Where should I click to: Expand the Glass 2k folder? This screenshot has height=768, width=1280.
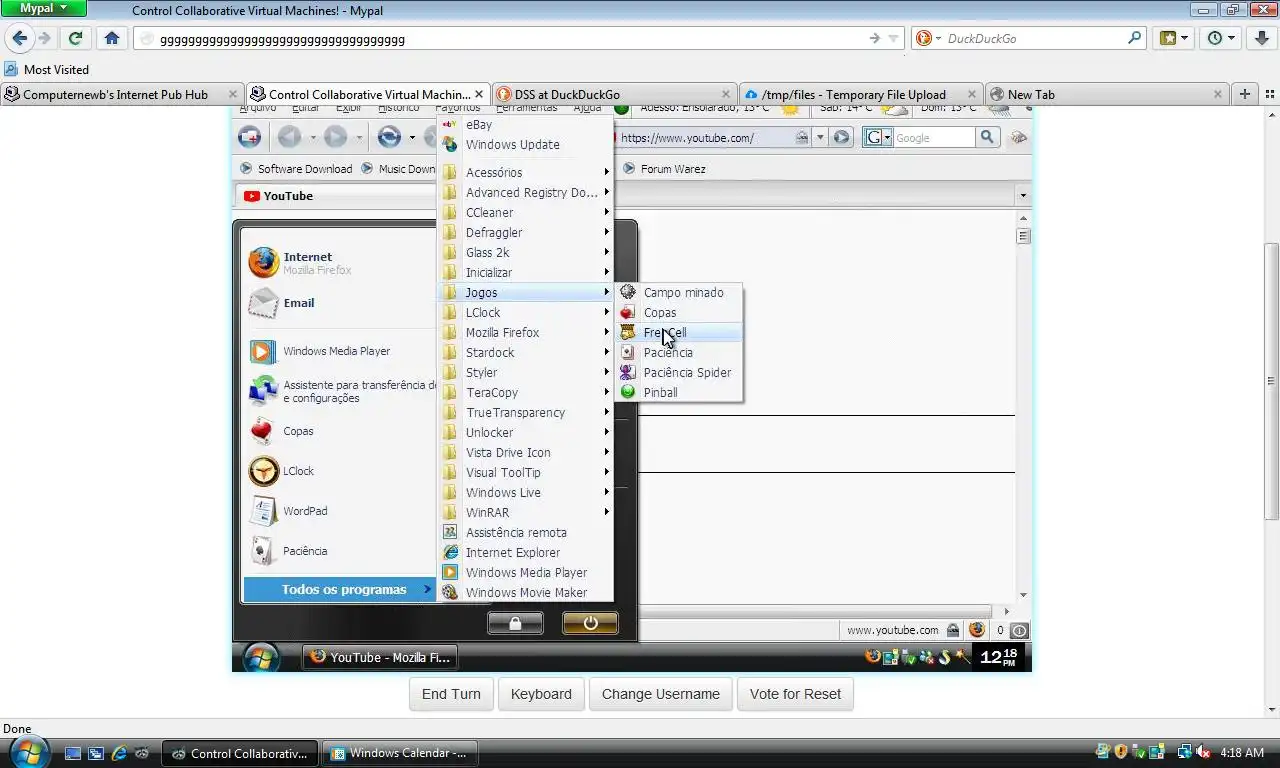(x=525, y=252)
